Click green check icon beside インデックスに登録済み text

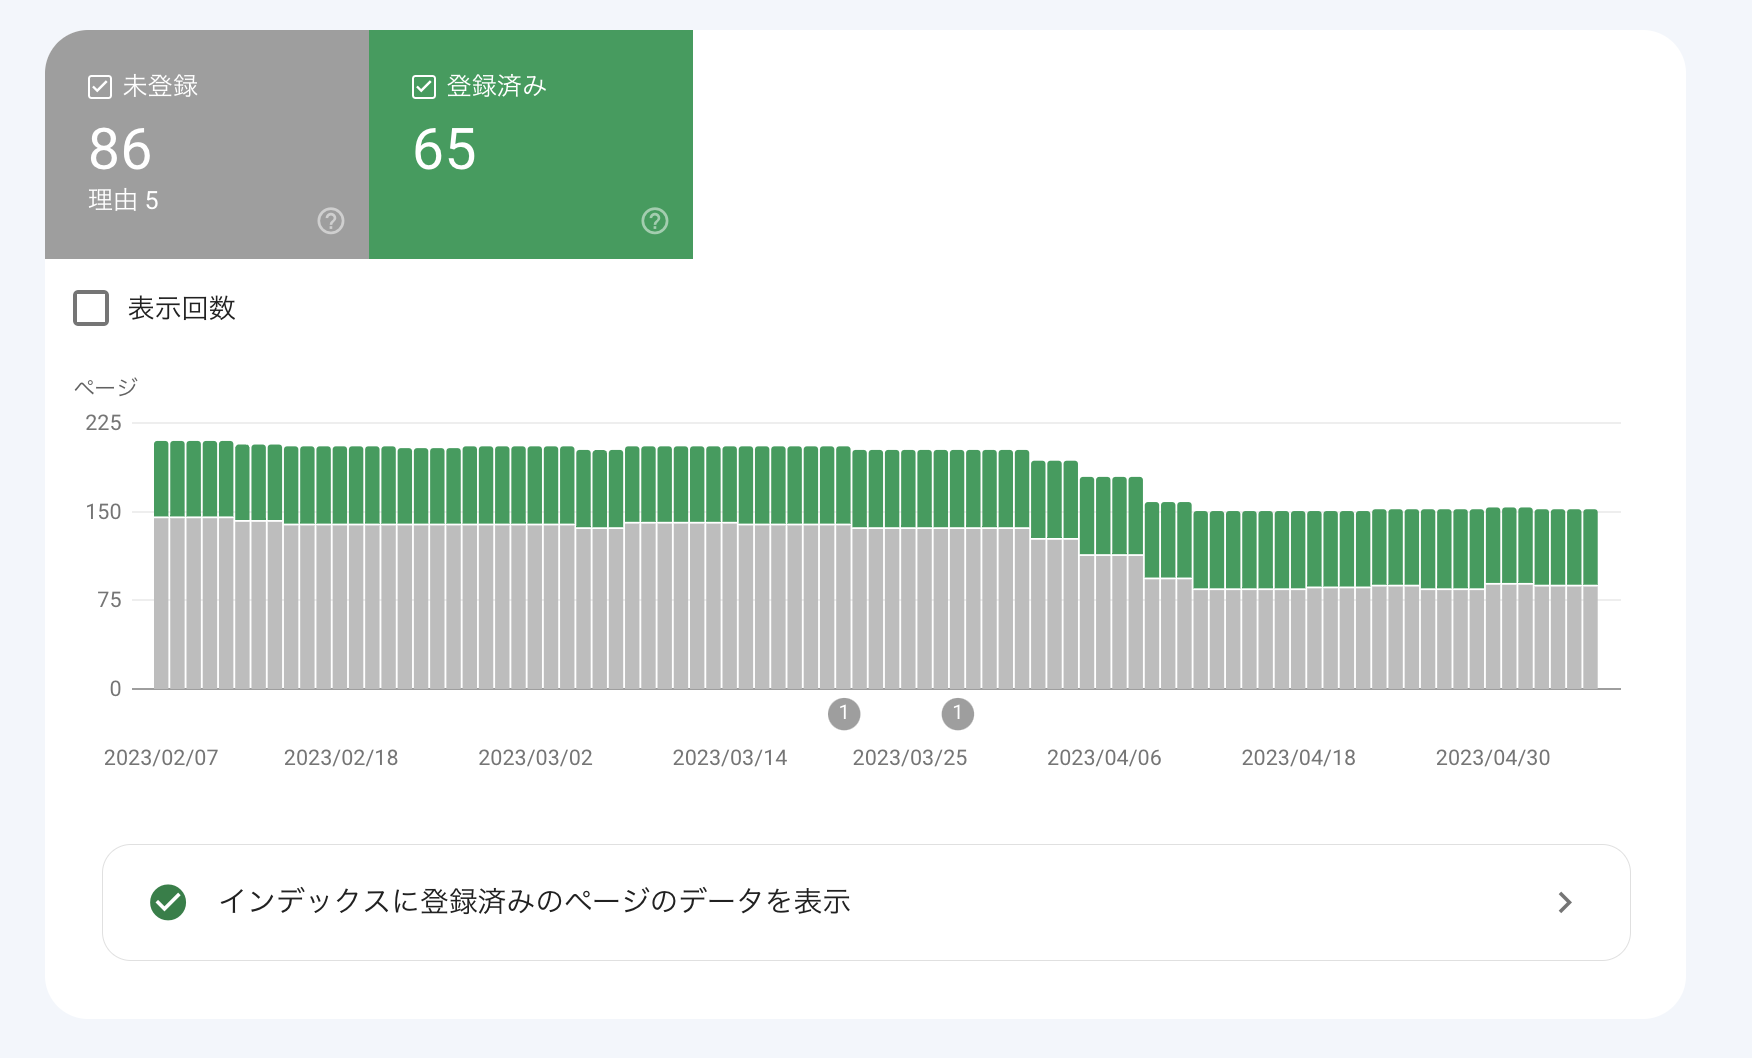pos(168,902)
